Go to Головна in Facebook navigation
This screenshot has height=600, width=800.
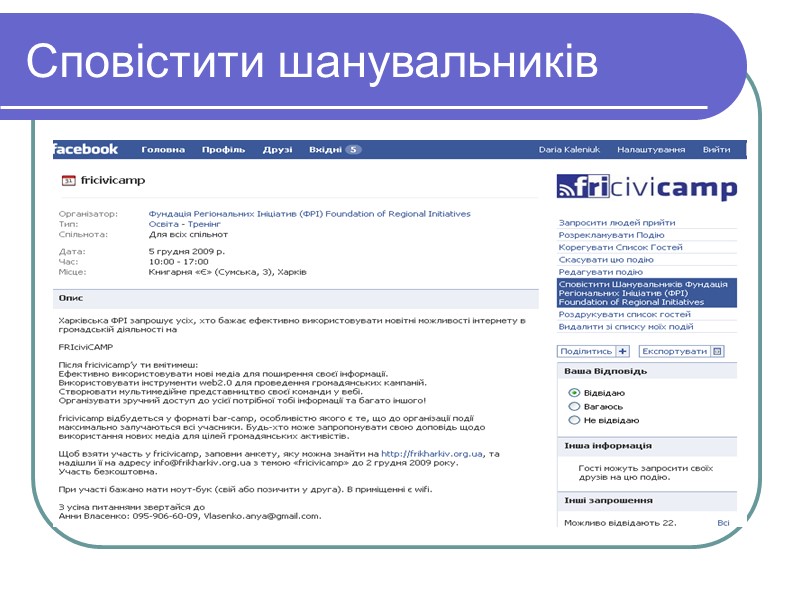[163, 149]
